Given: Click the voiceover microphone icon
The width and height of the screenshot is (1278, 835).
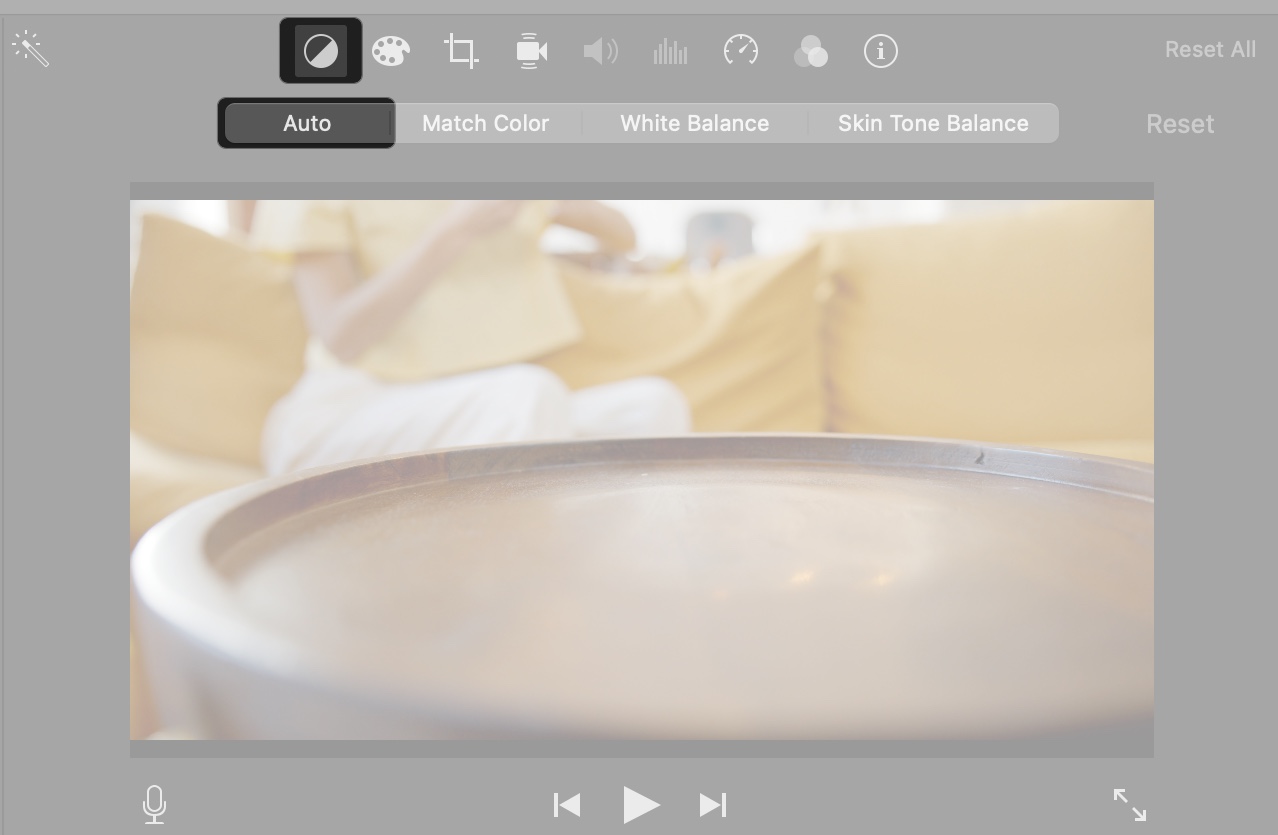Looking at the screenshot, I should pos(154,804).
